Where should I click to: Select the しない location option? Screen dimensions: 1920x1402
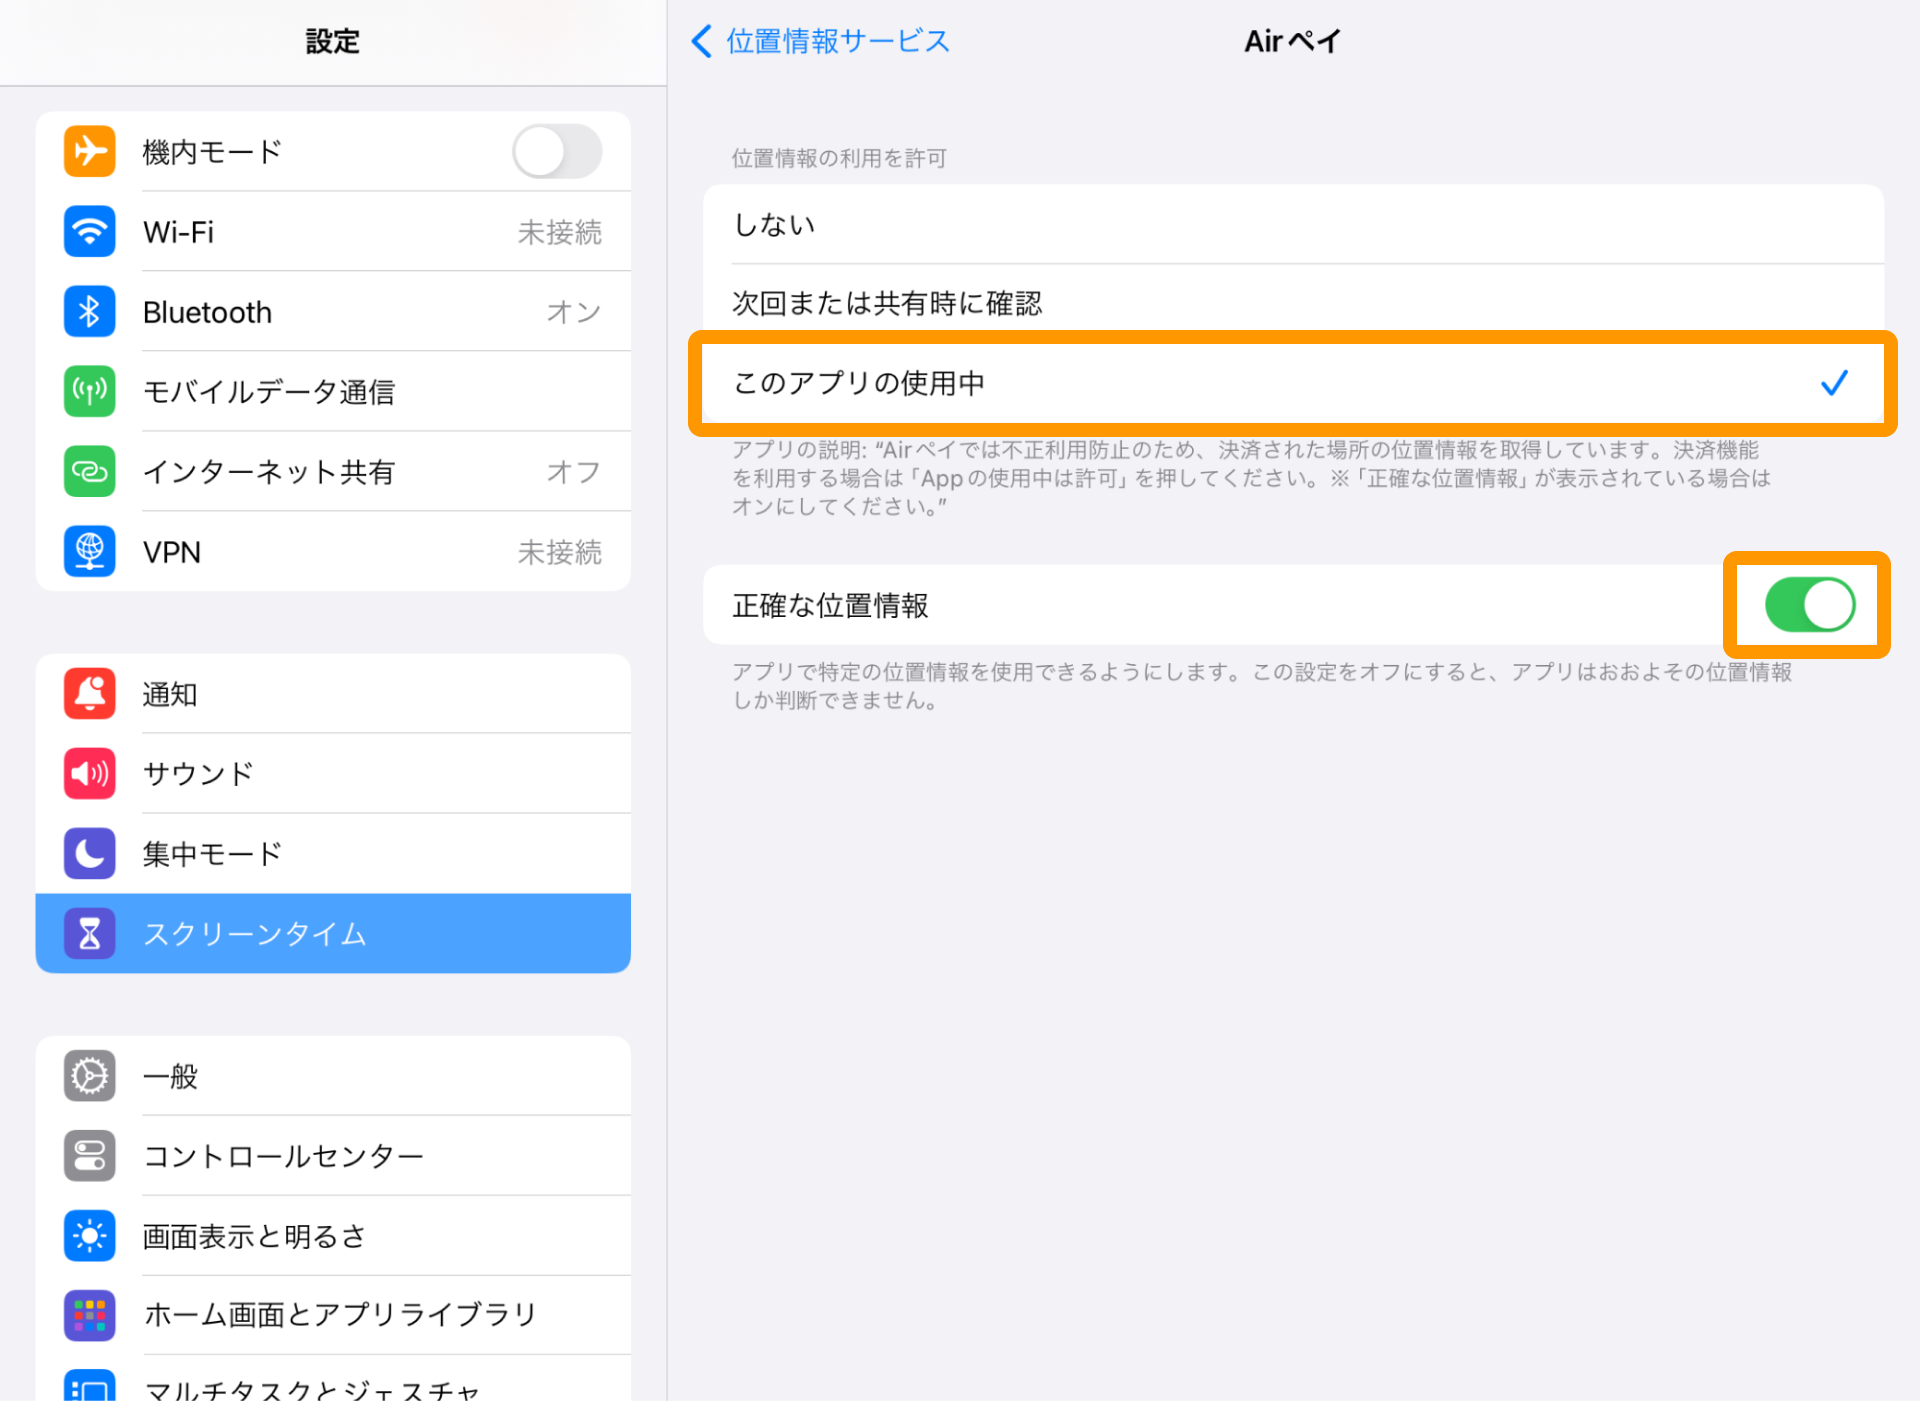click(1293, 224)
